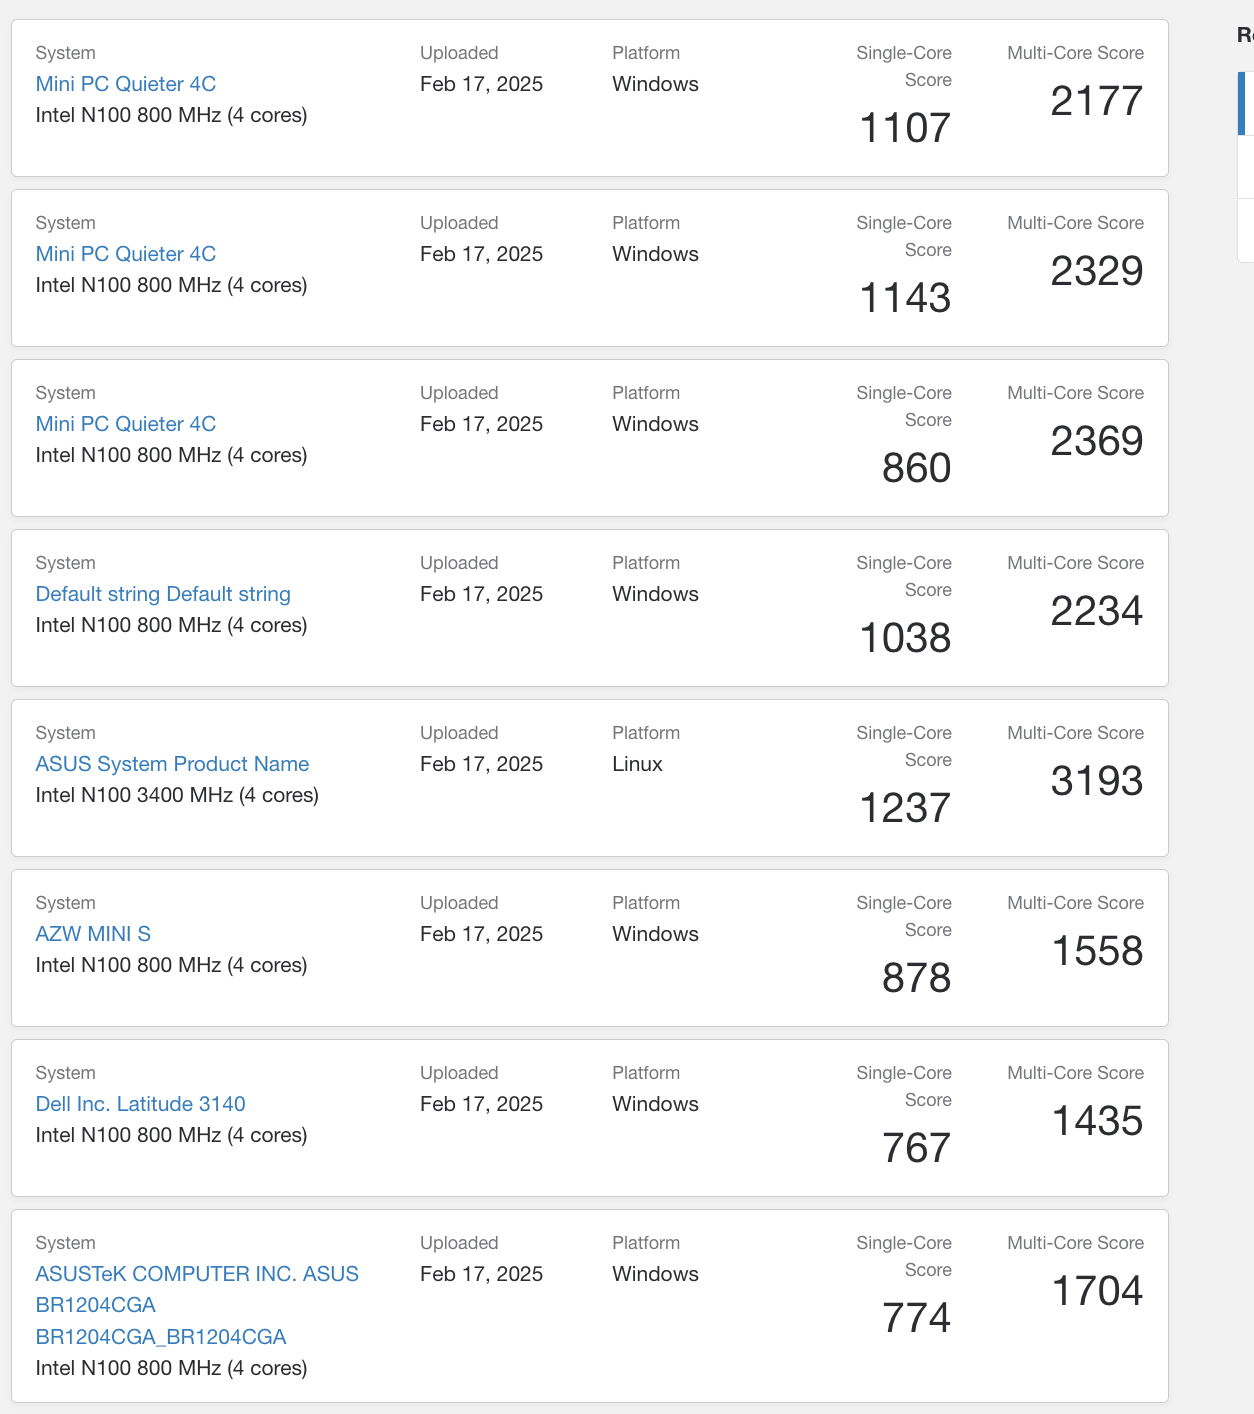The width and height of the screenshot is (1254, 1414).
Task: Click the multi-core score 3193
Action: tap(1096, 781)
